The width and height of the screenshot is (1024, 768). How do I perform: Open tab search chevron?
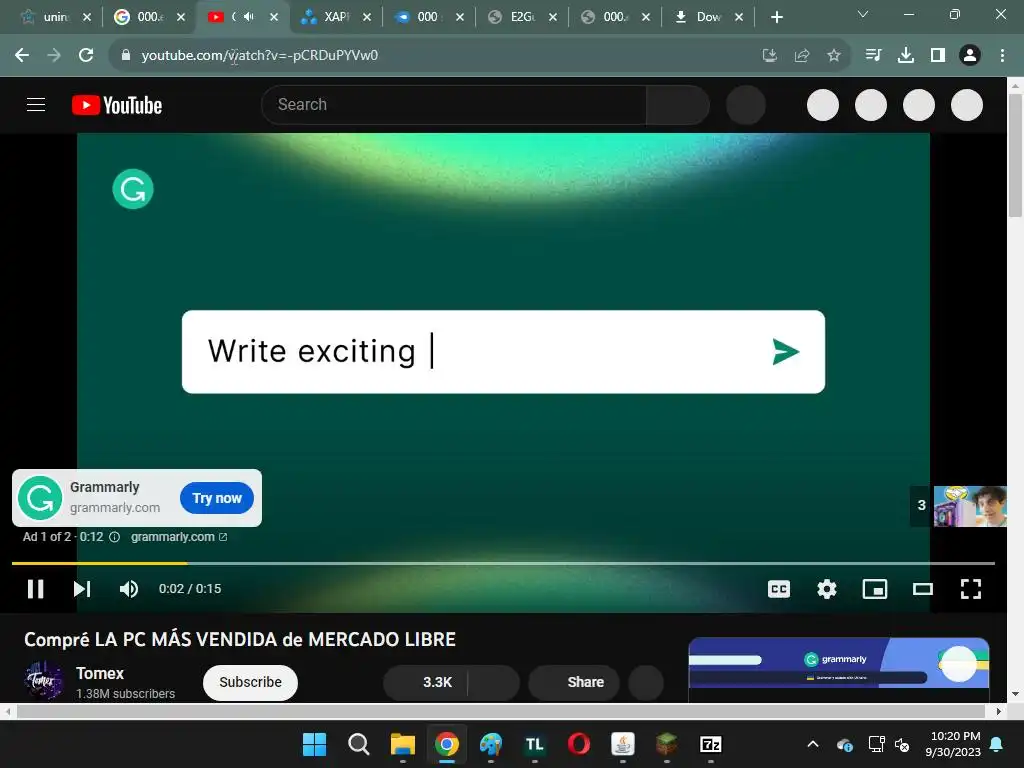pyautogui.click(x=863, y=14)
